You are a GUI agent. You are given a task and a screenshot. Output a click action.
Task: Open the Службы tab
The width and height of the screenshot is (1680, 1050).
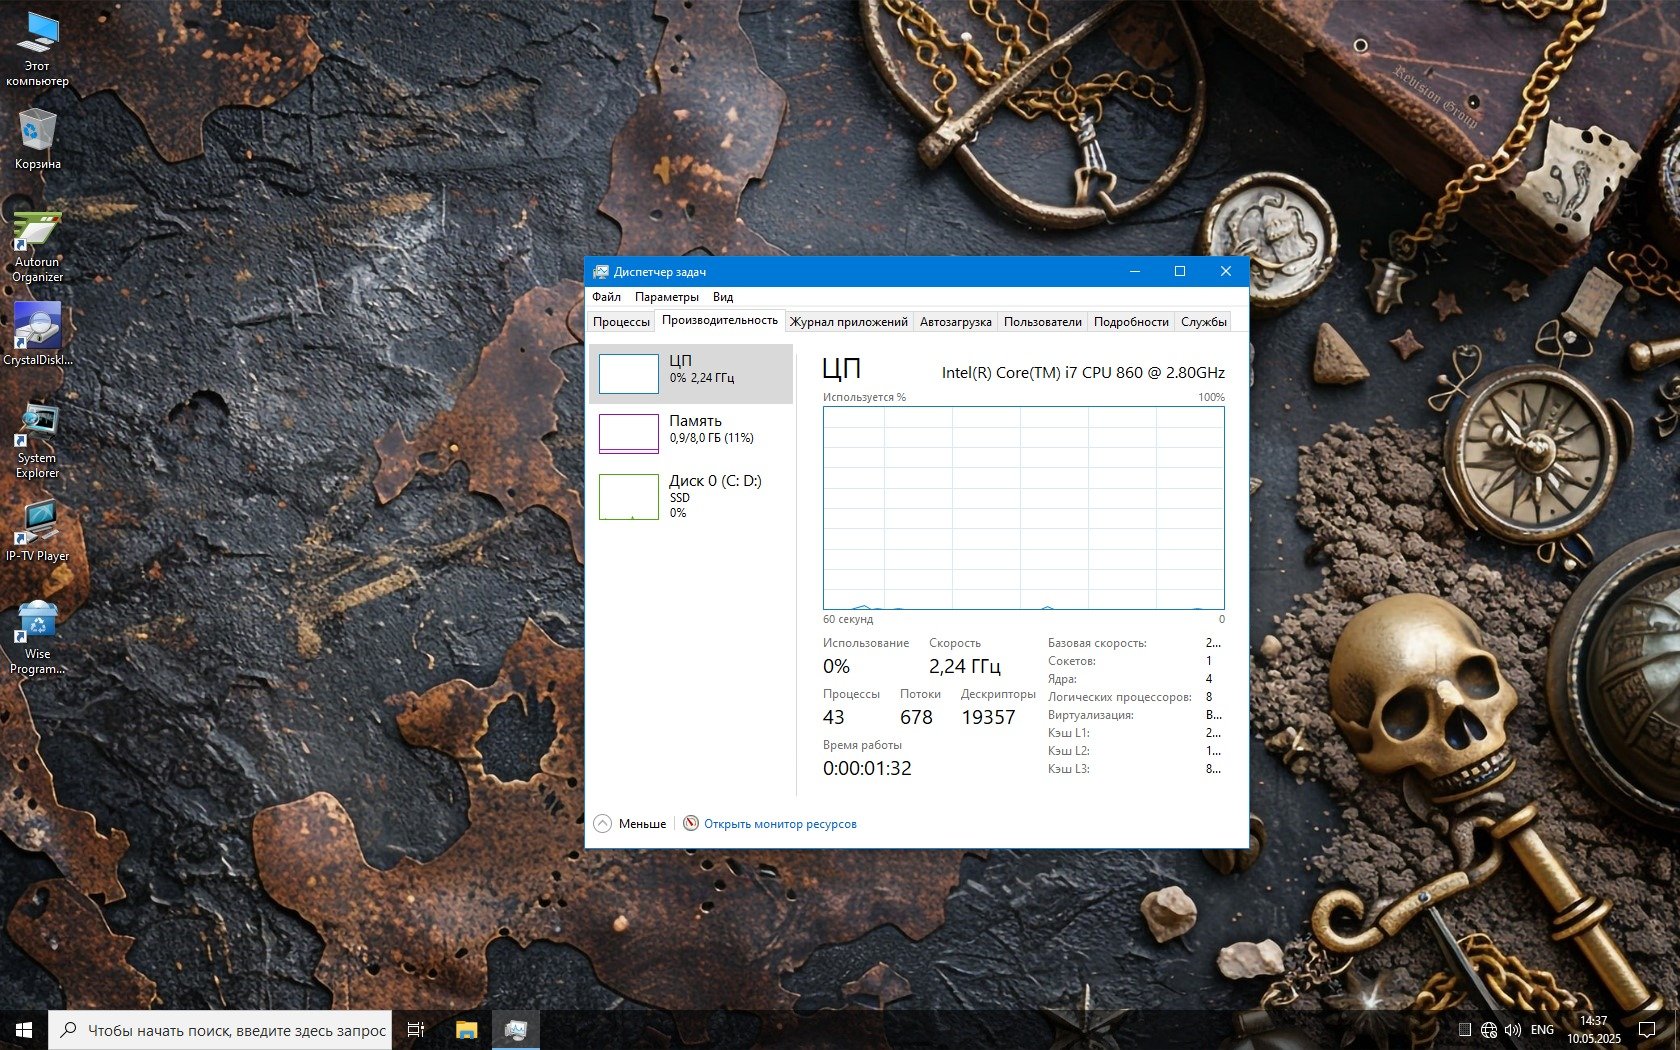point(1203,322)
